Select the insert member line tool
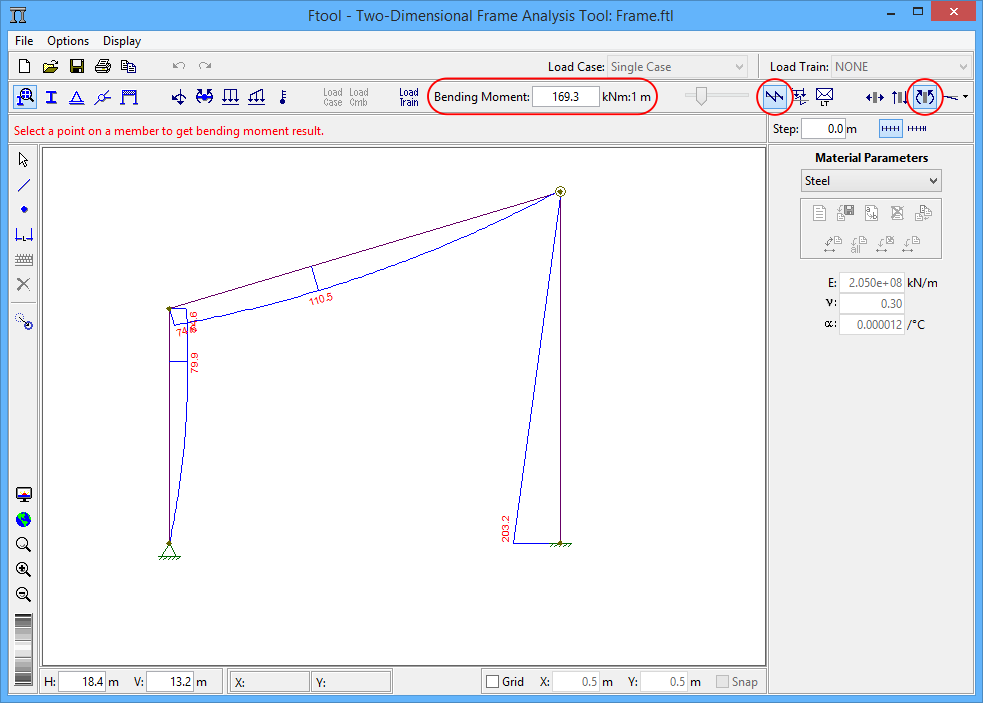The height and width of the screenshot is (703, 983). [x=24, y=185]
